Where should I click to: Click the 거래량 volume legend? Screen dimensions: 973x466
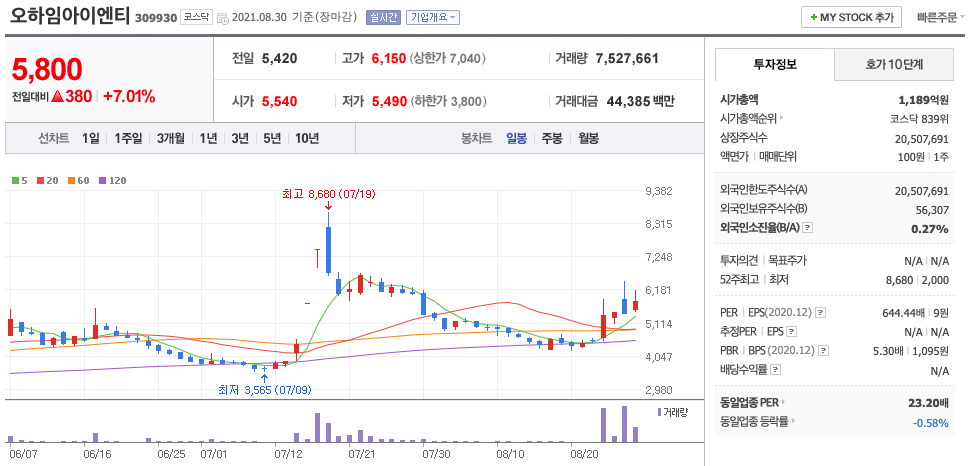pos(673,411)
